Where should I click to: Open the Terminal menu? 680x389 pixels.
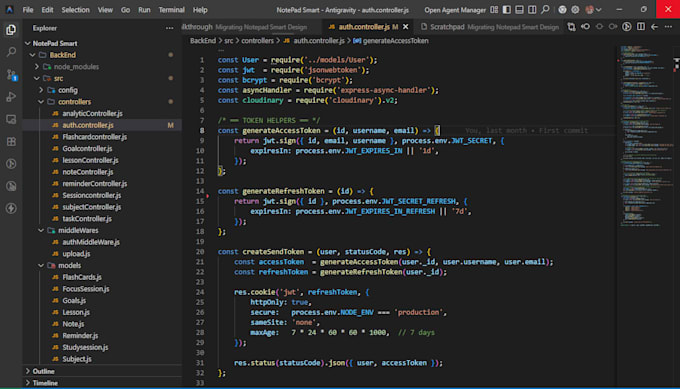click(171, 10)
